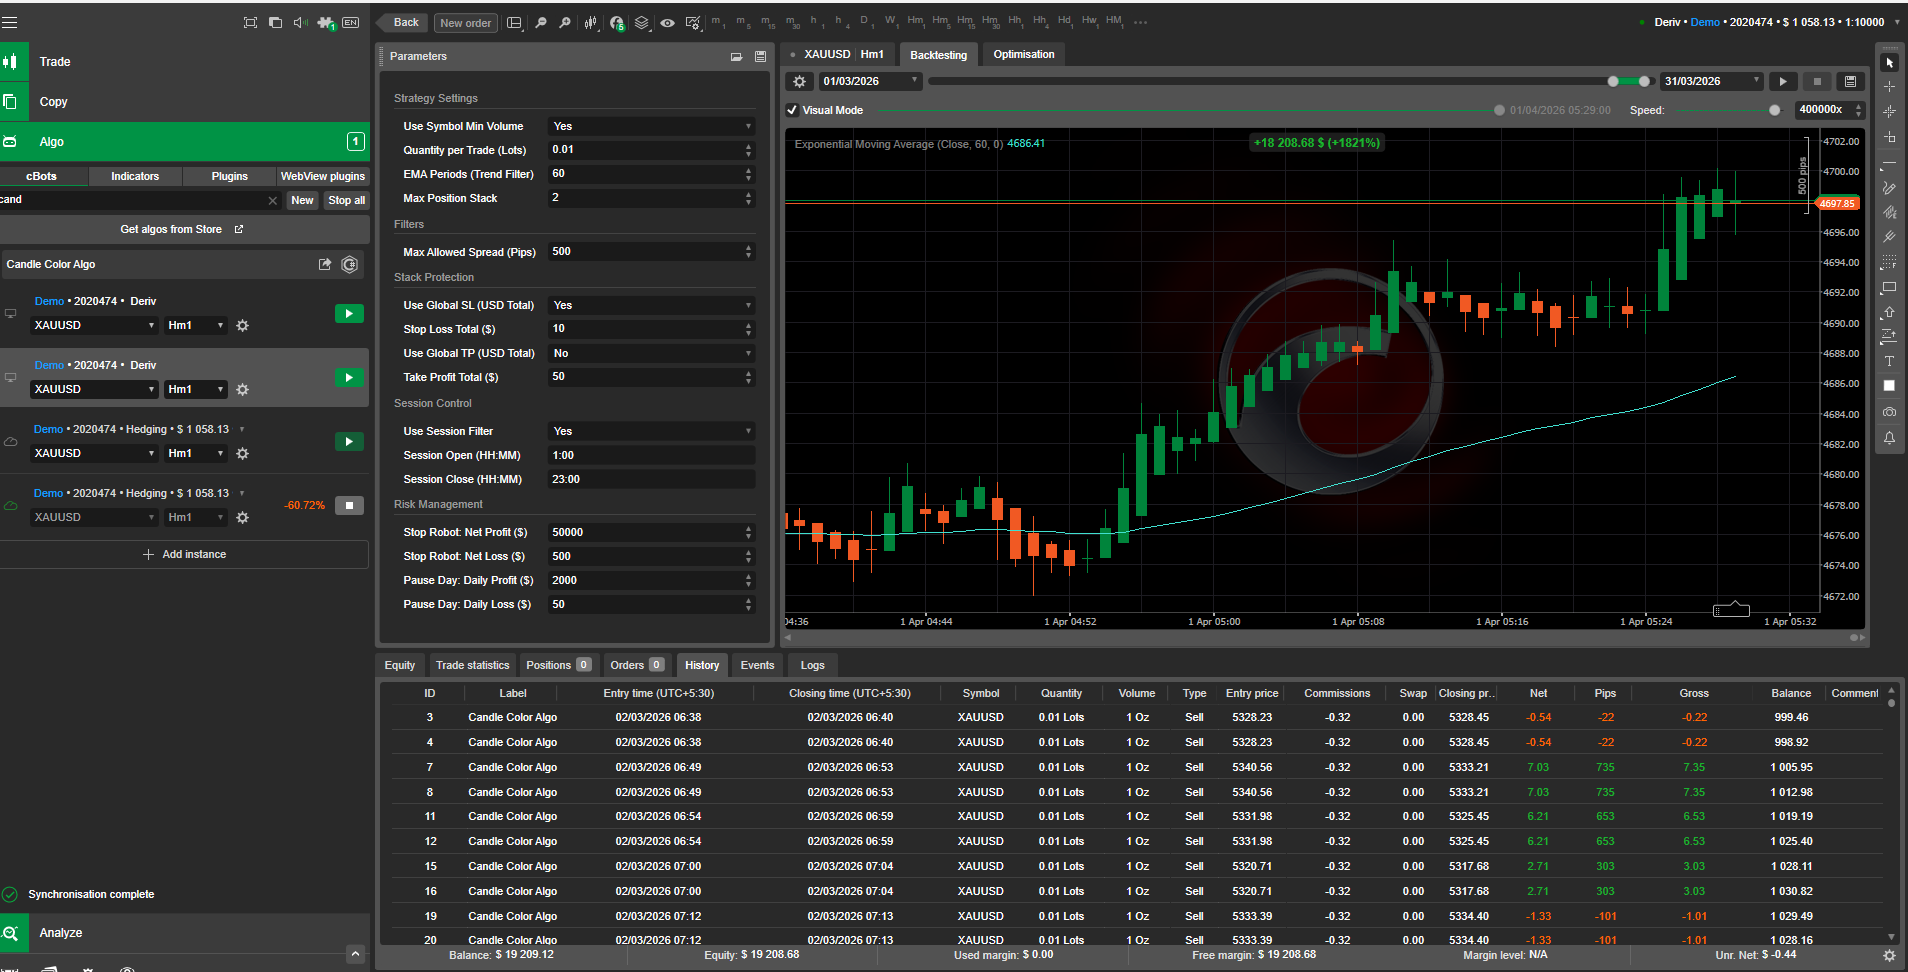This screenshot has height=972, width=1908.
Task: Toggle the Visual Mode checkbox
Action: coord(793,111)
